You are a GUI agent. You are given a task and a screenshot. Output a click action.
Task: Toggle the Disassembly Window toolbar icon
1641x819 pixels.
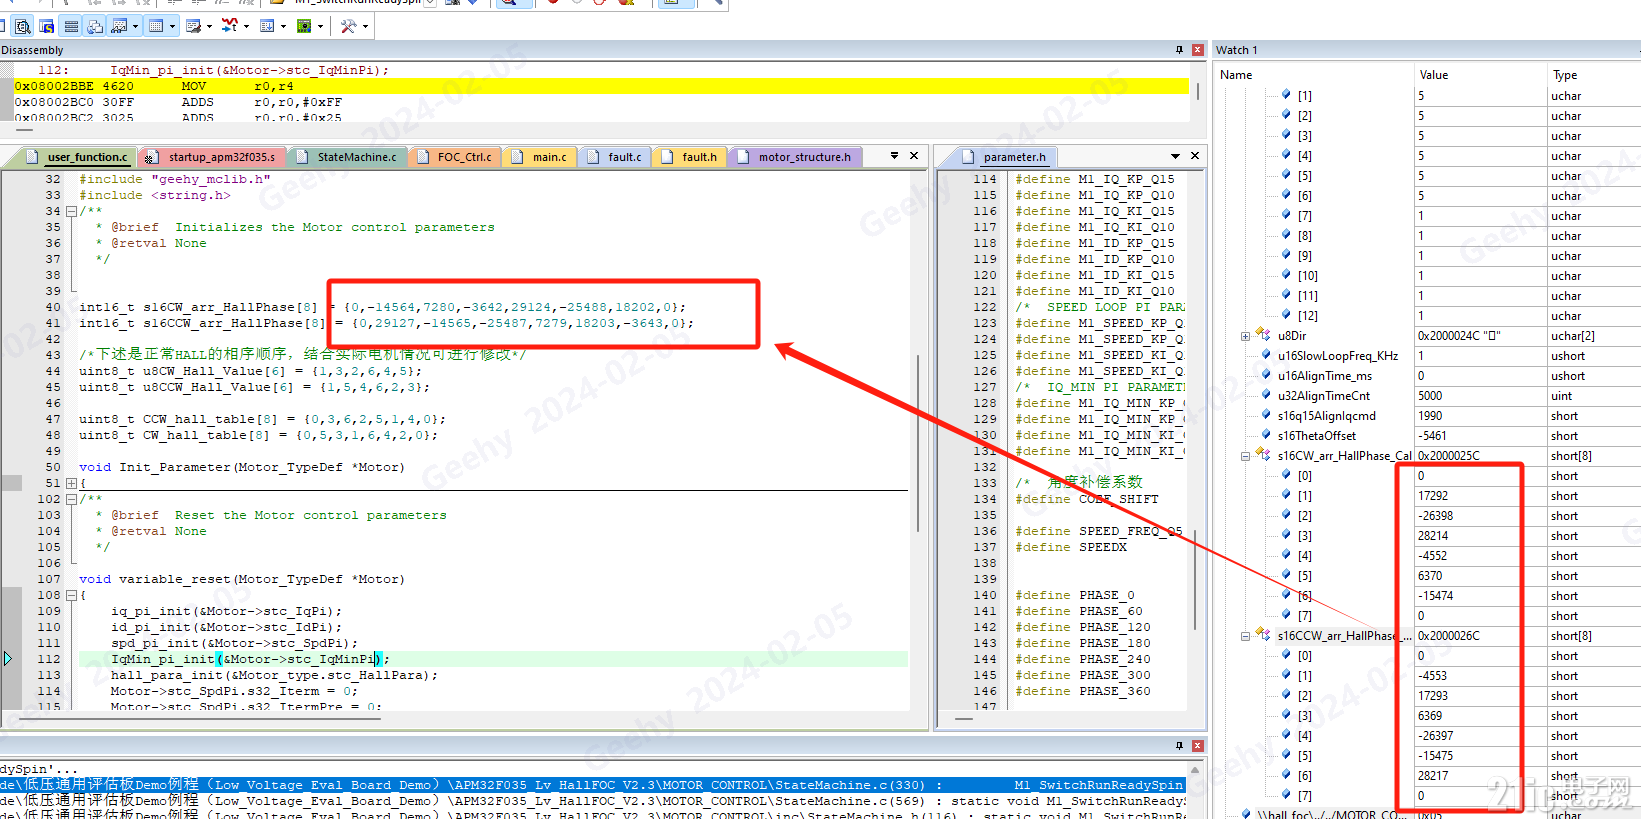click(x=22, y=26)
